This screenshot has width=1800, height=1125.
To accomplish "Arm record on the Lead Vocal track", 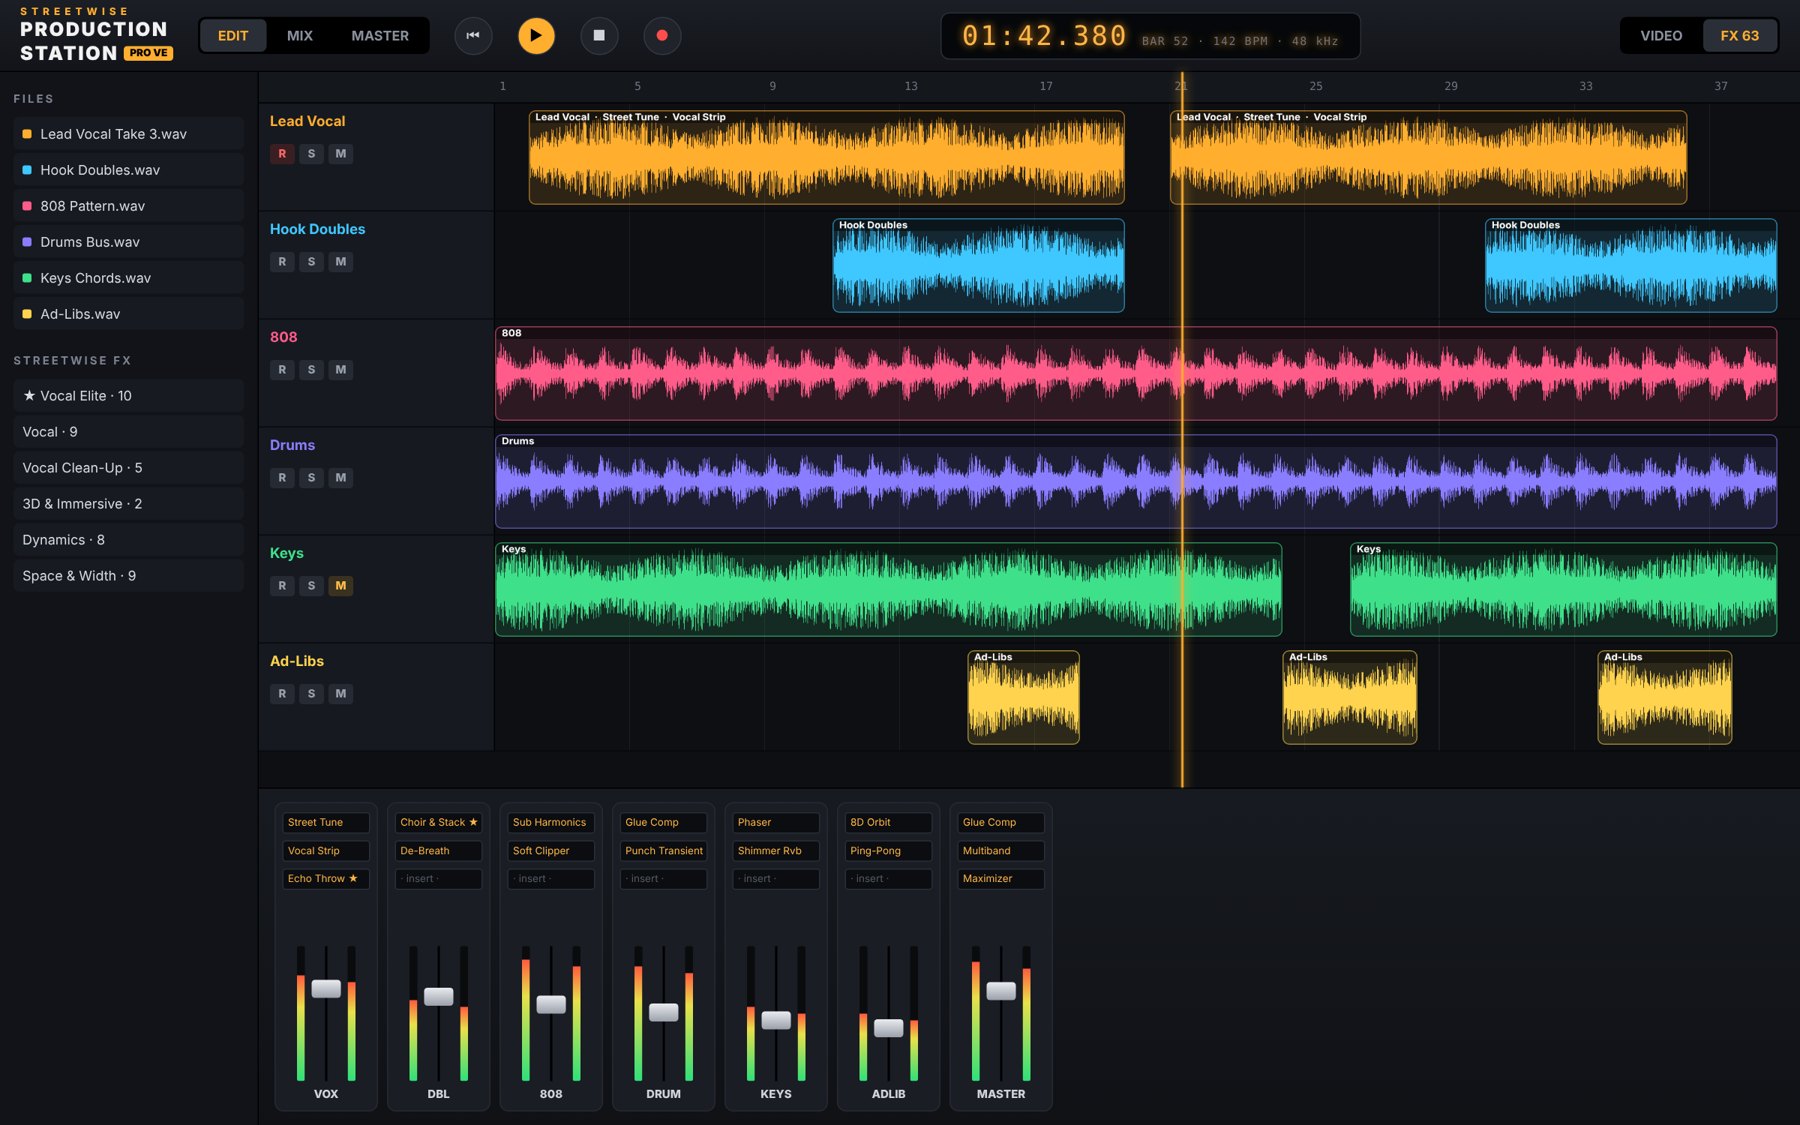I will [282, 154].
